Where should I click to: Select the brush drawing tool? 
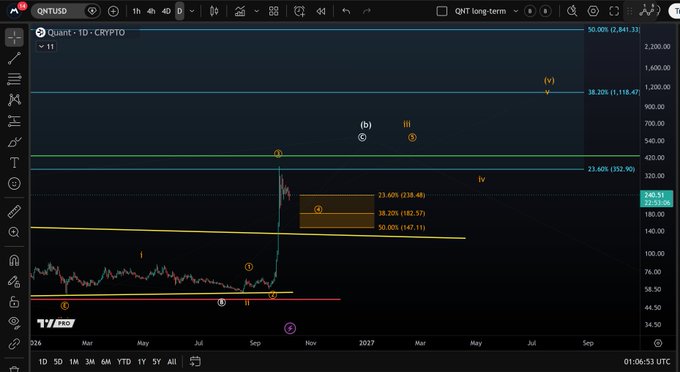click(x=14, y=142)
